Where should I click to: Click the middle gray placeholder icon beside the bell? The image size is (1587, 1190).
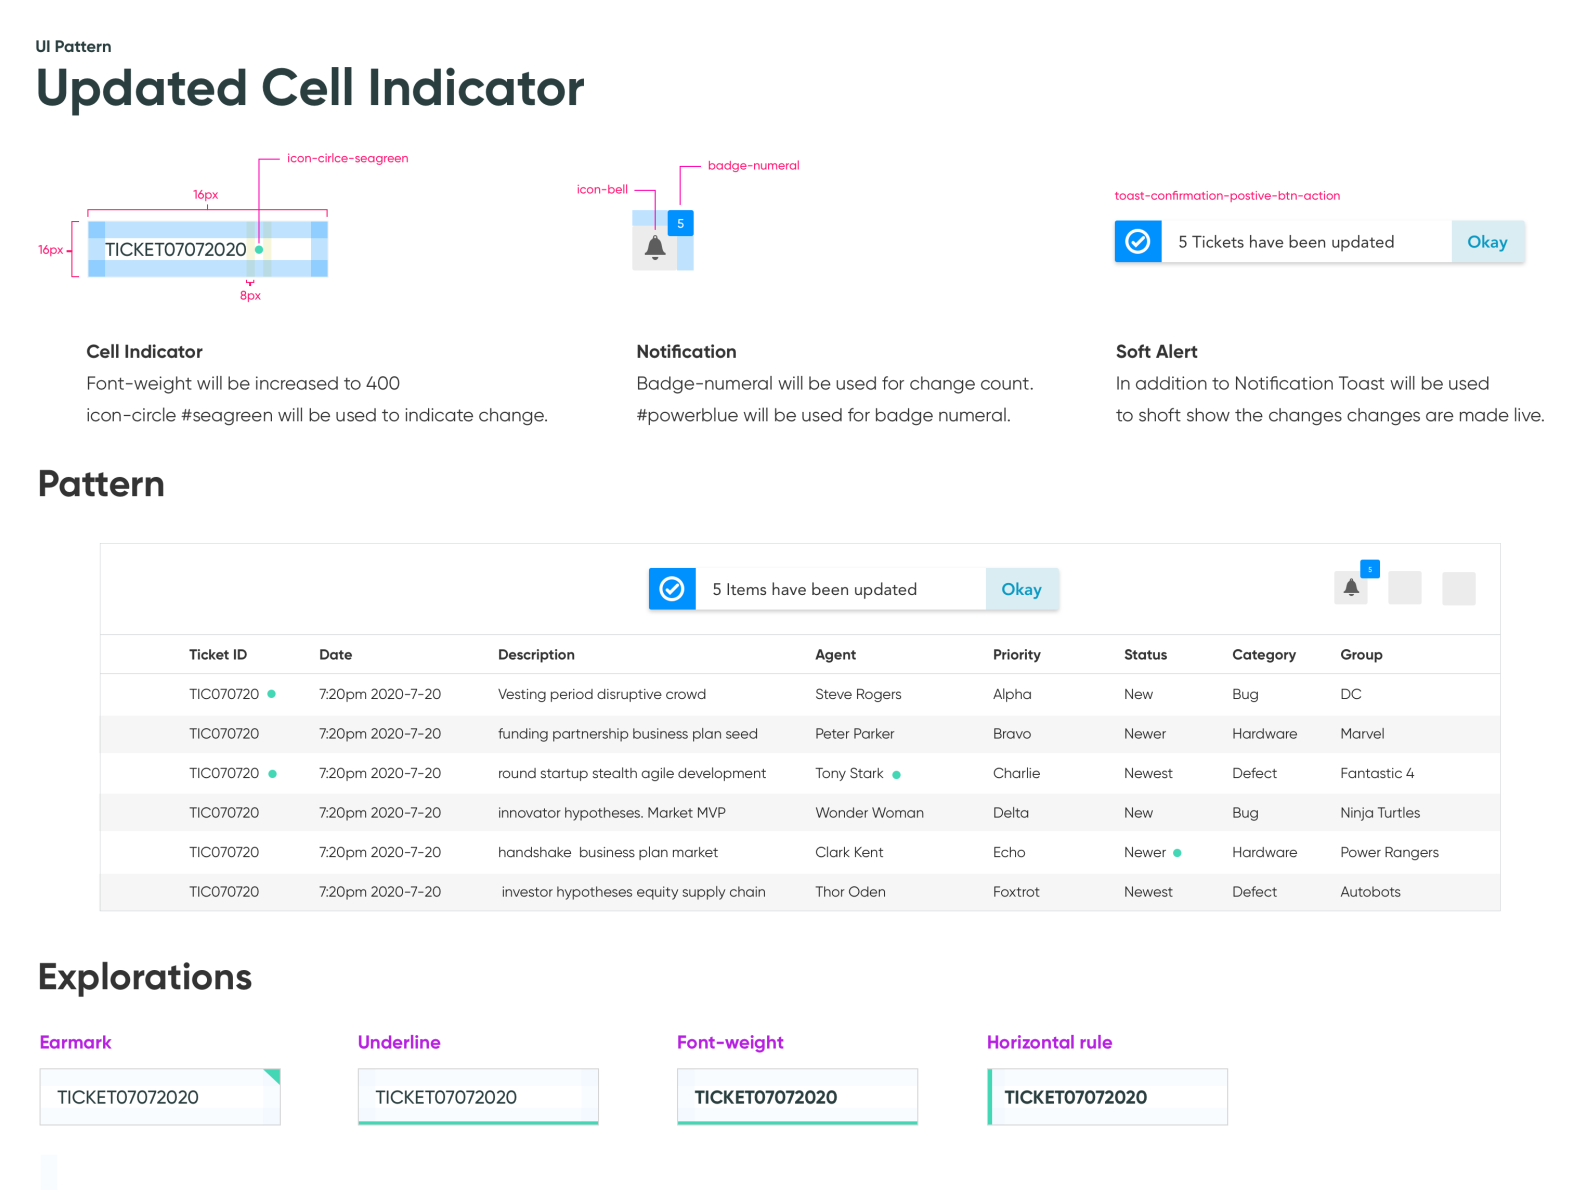click(x=1404, y=589)
